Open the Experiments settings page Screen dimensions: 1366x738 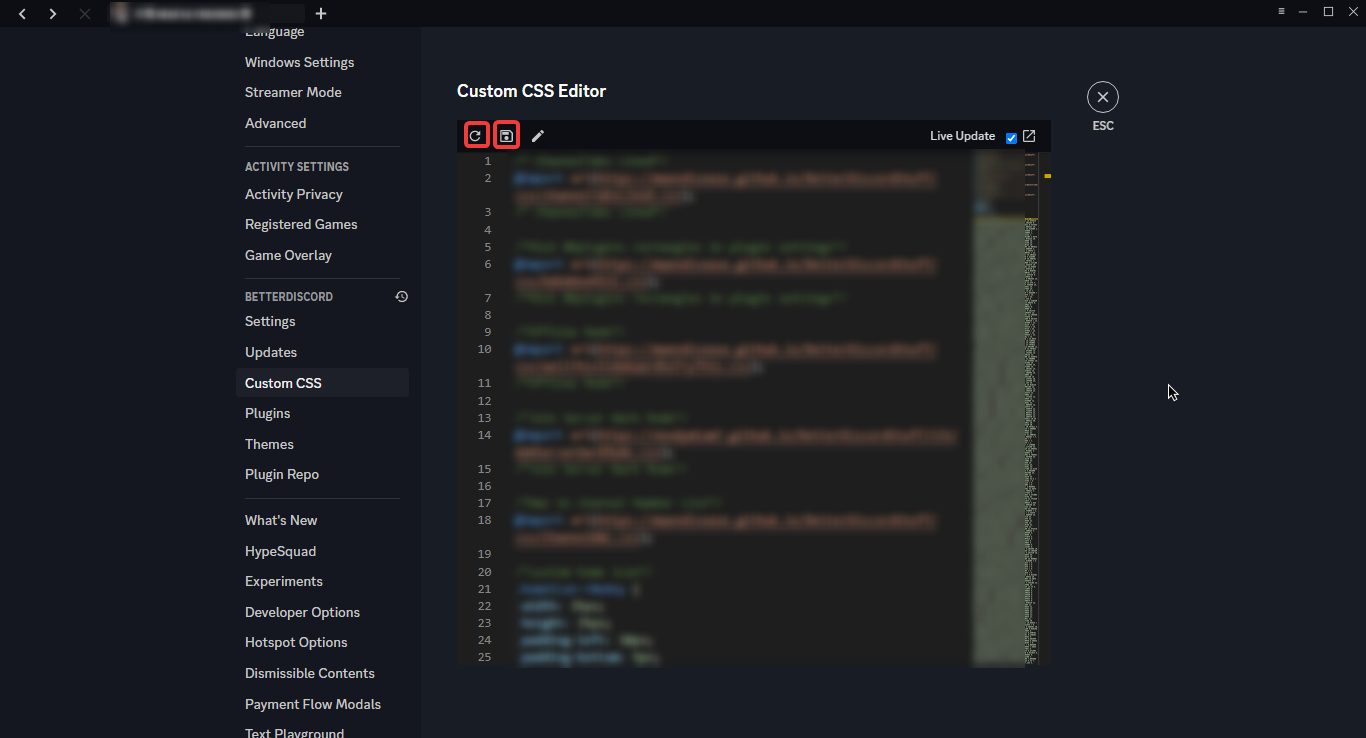tap(283, 581)
